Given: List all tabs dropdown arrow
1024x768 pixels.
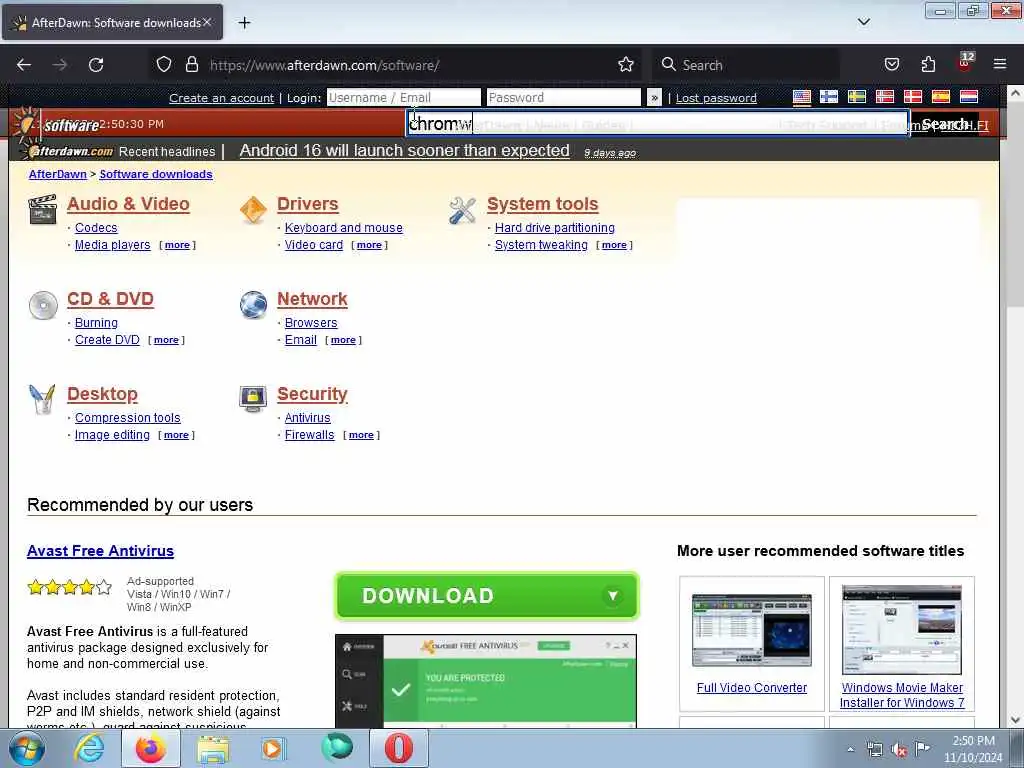Looking at the screenshot, I should pos(863,22).
